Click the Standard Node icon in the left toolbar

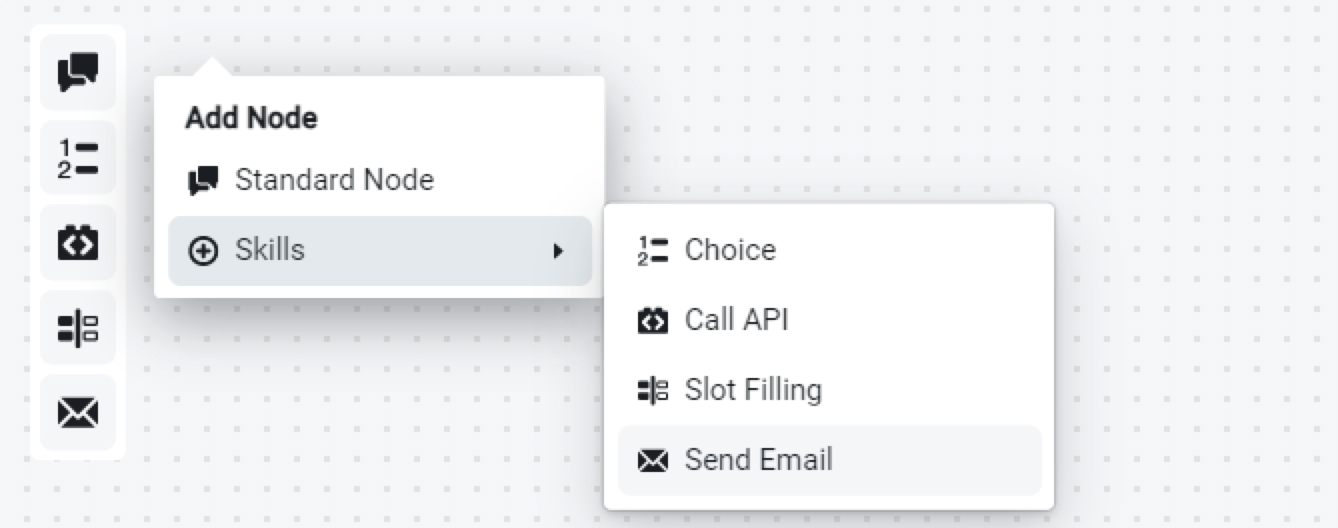78,72
